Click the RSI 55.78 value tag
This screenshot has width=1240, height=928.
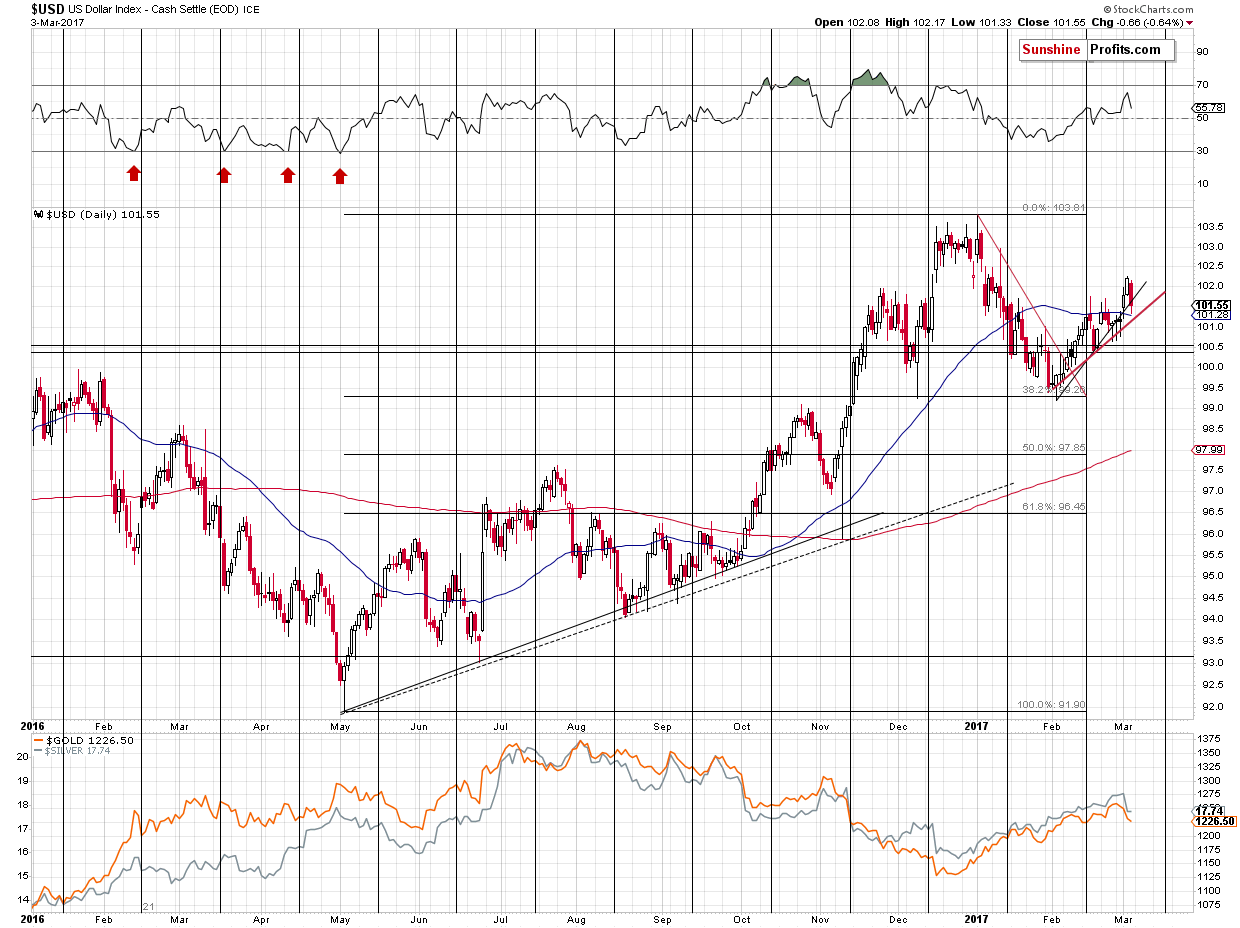click(1208, 107)
